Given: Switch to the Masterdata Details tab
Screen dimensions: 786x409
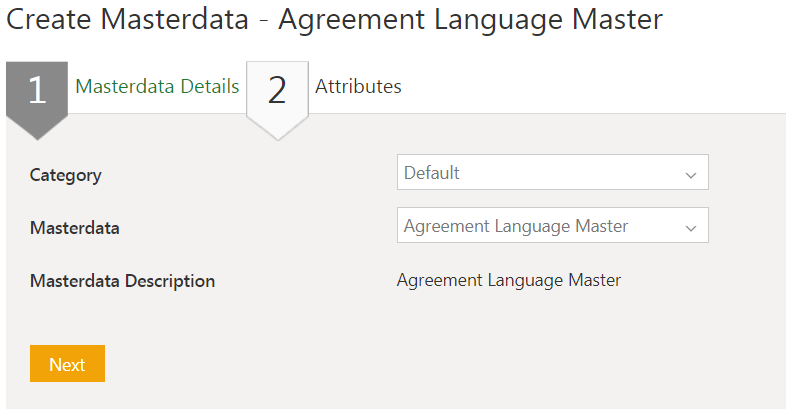Looking at the screenshot, I should coord(157,87).
